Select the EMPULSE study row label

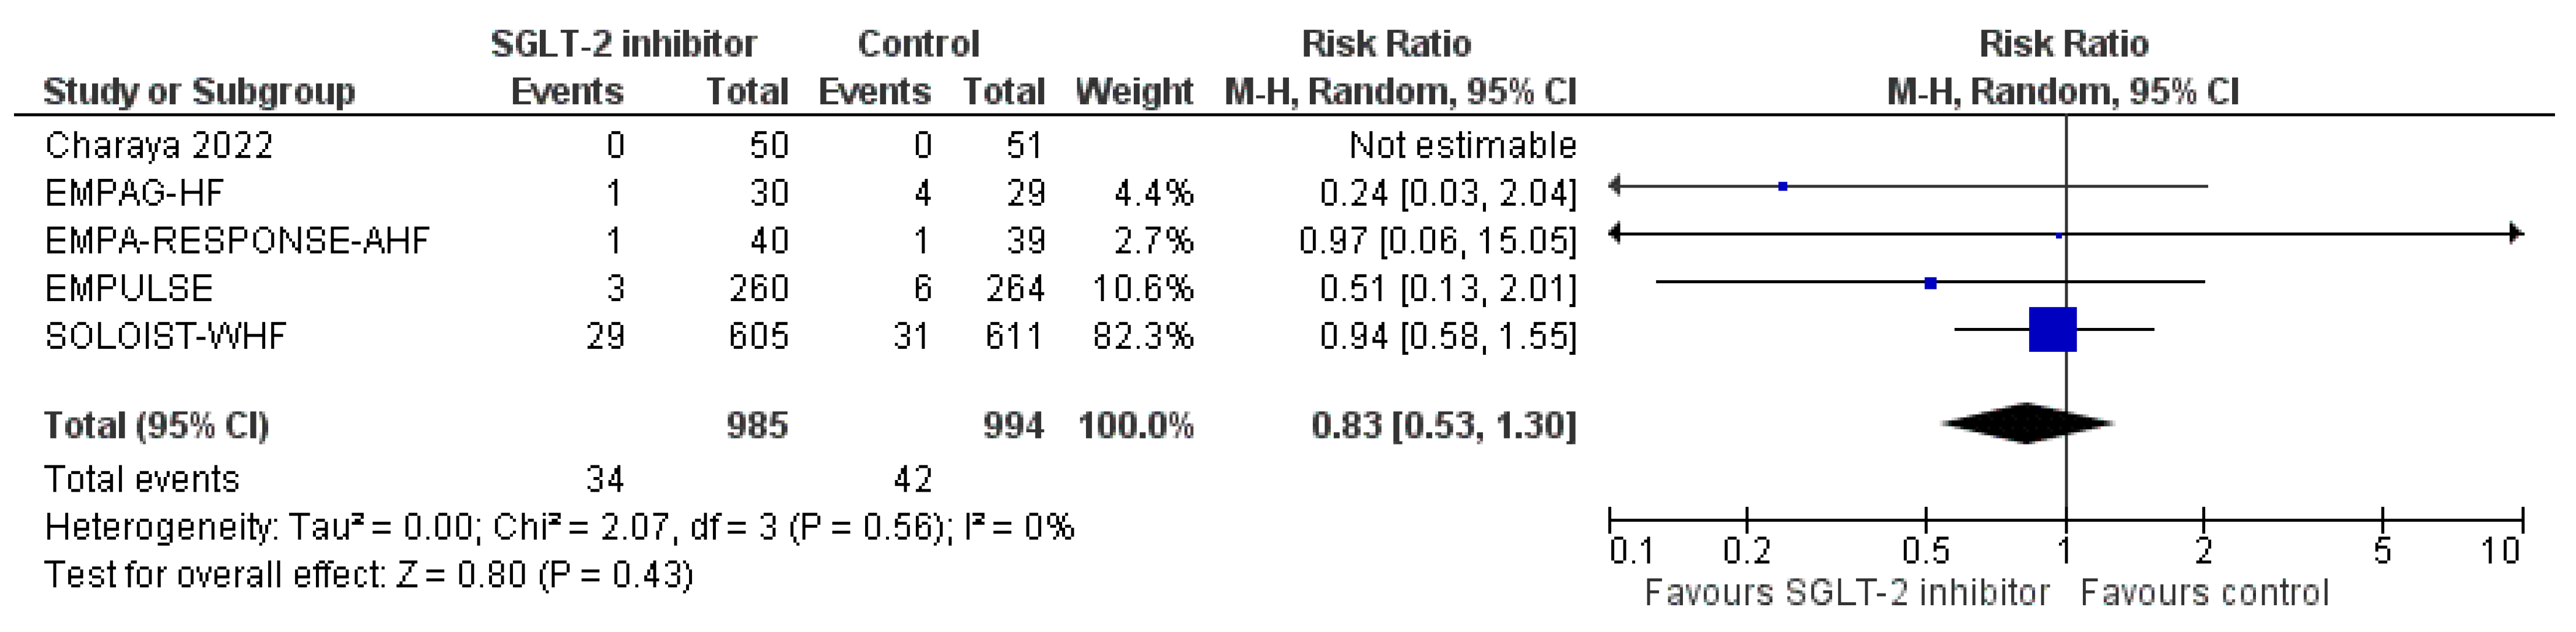click(x=129, y=289)
